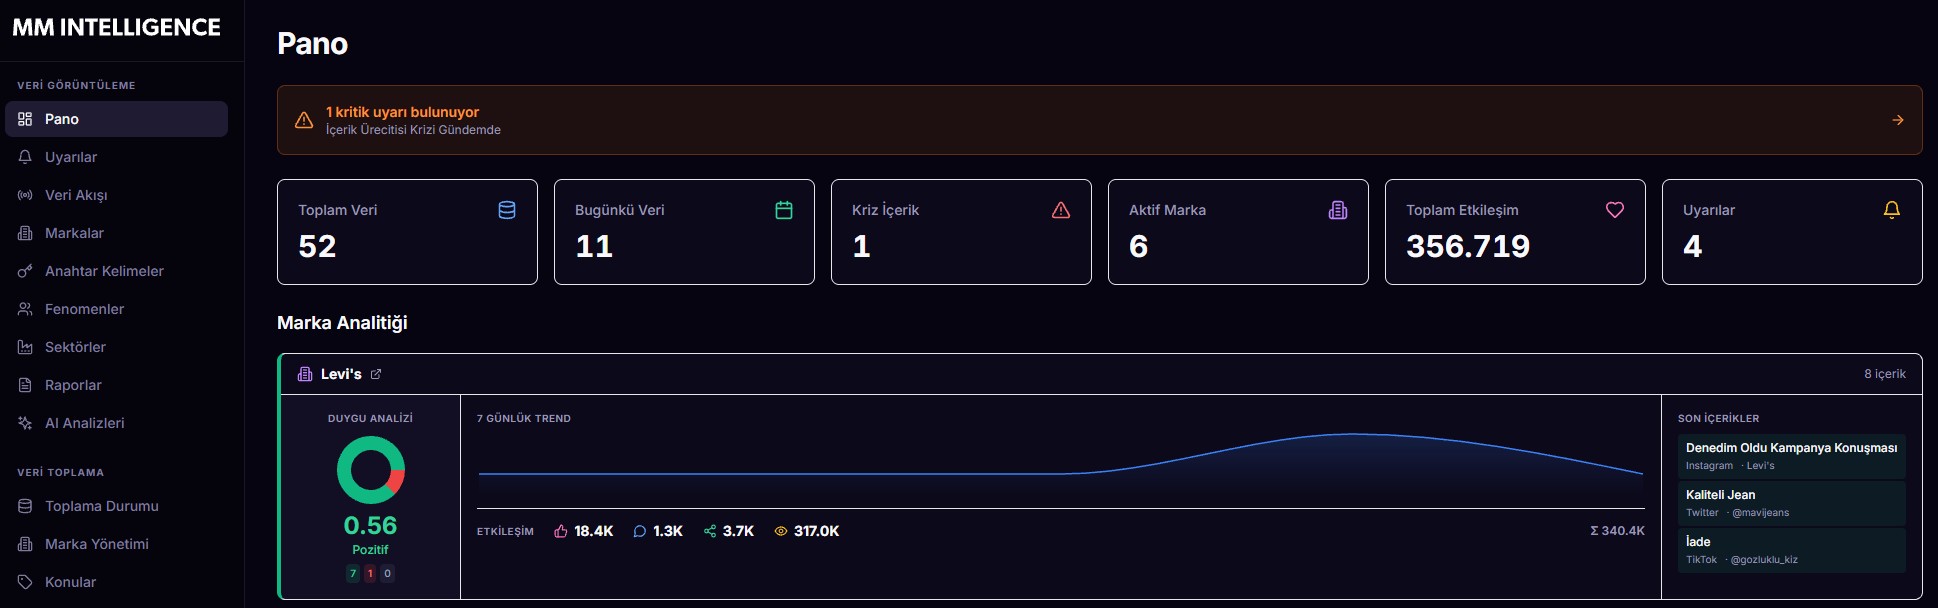Click the share icon in Etkileşim row
This screenshot has height=608, width=1938.
tap(710, 531)
